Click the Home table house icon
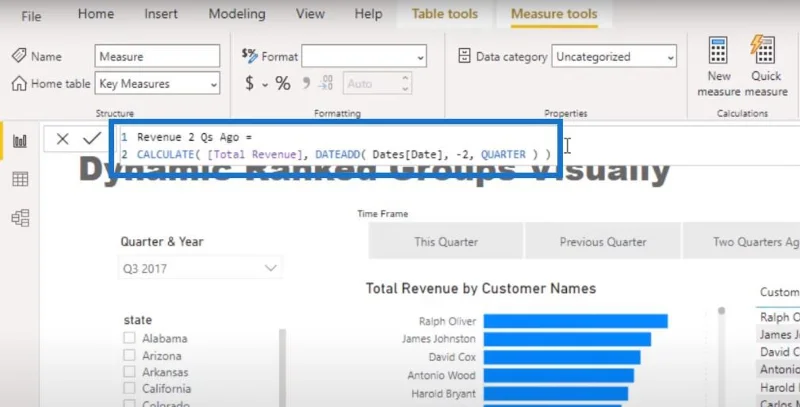This screenshot has height=407, width=800. coord(19,83)
